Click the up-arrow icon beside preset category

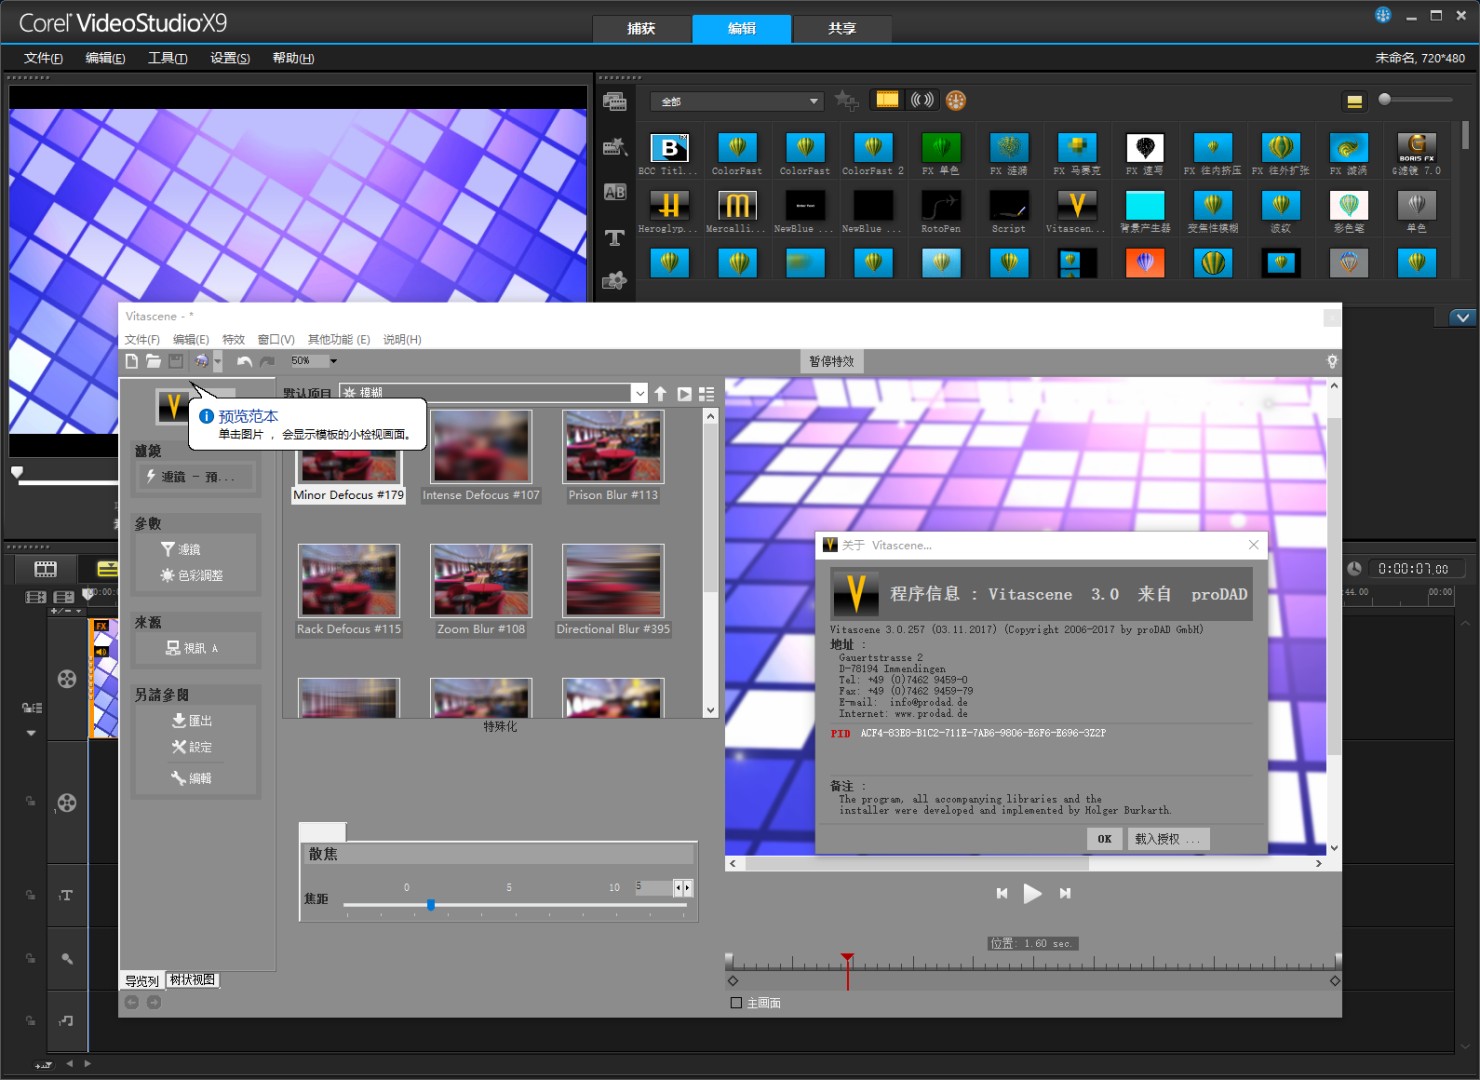point(660,394)
